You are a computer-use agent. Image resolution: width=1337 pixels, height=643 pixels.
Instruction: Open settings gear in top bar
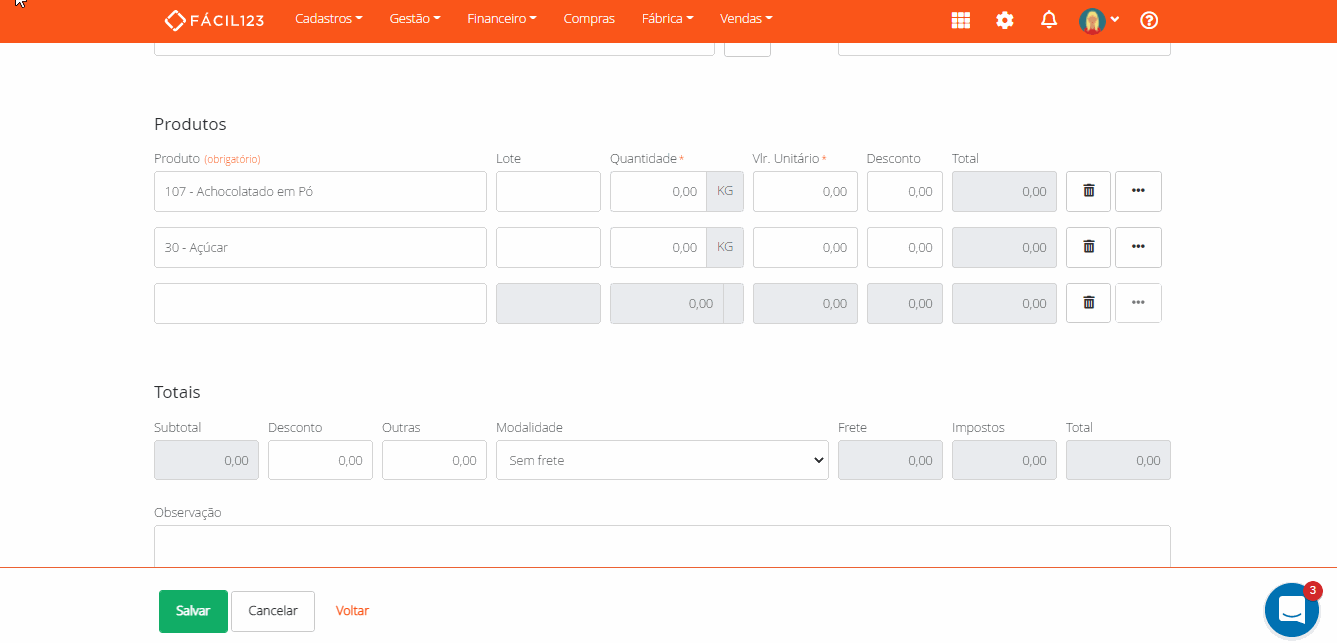(1005, 20)
